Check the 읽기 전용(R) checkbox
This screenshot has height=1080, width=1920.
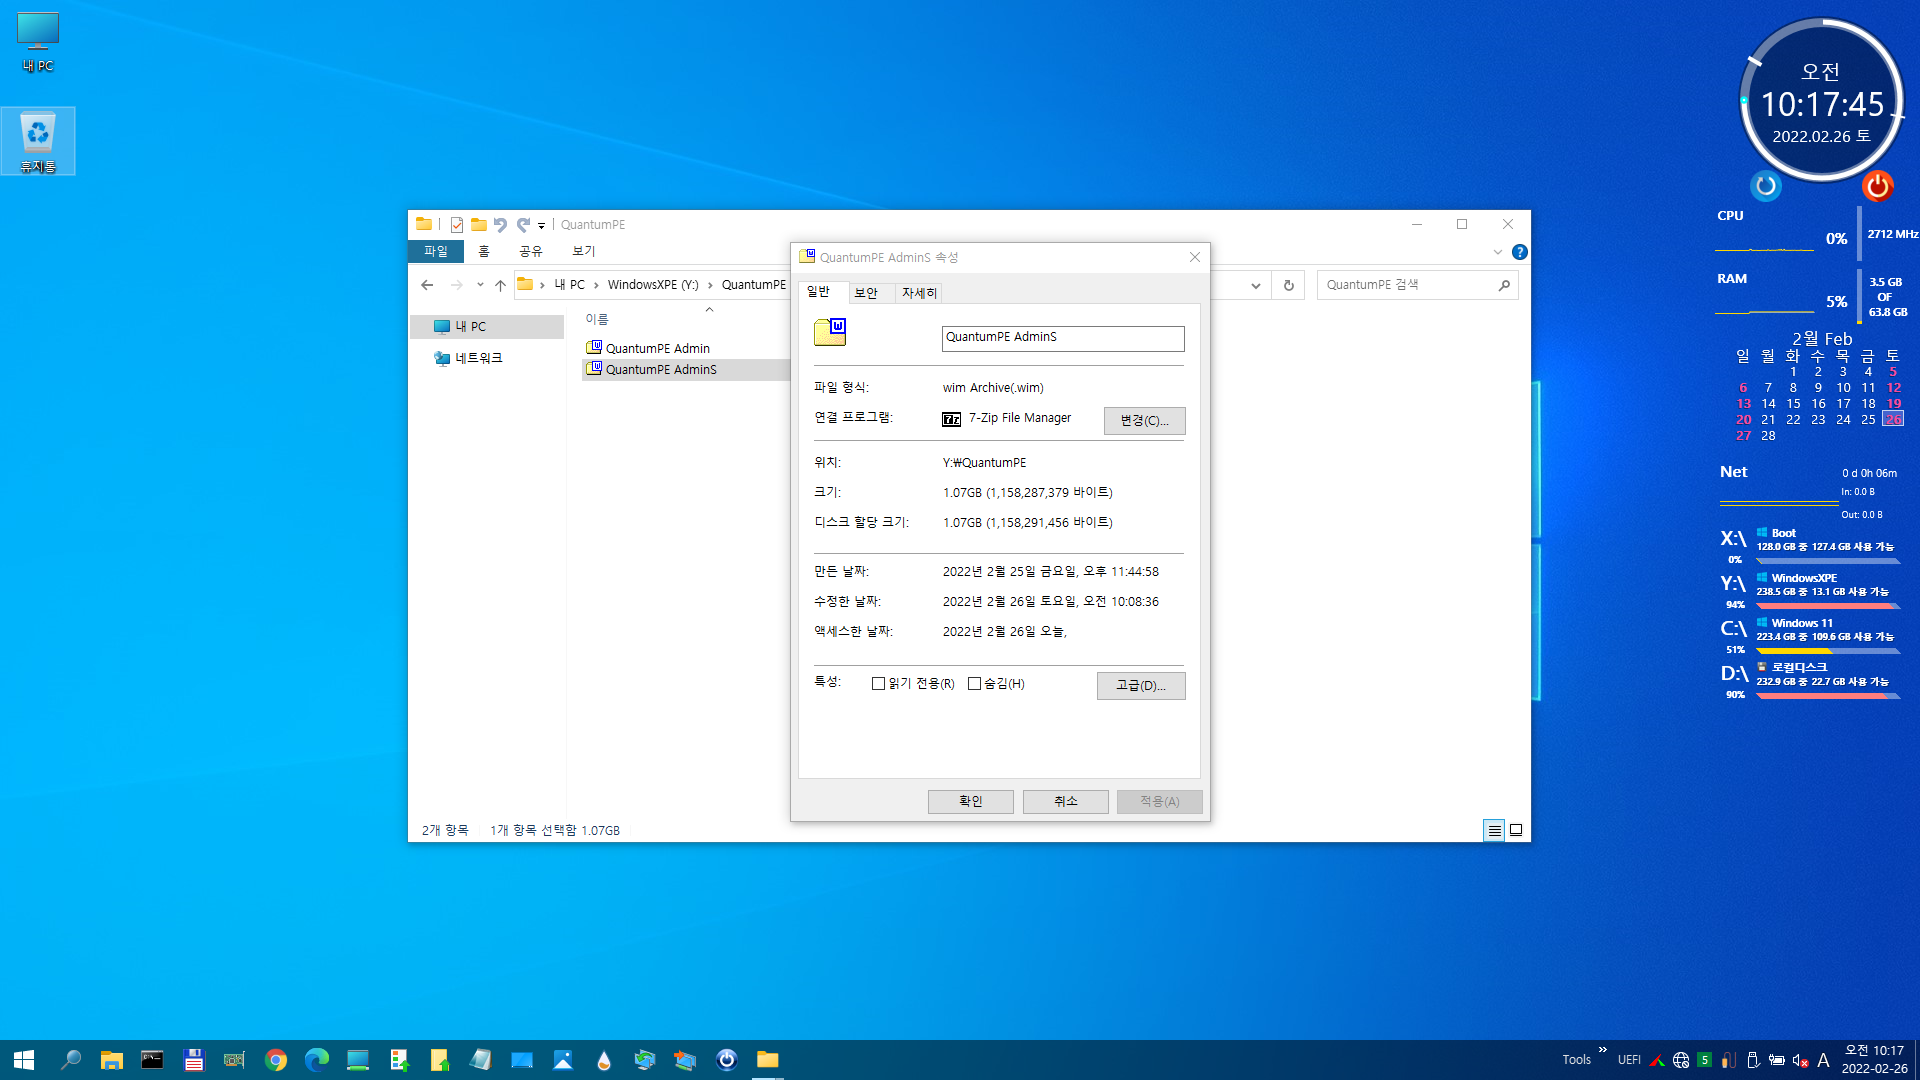[878, 684]
